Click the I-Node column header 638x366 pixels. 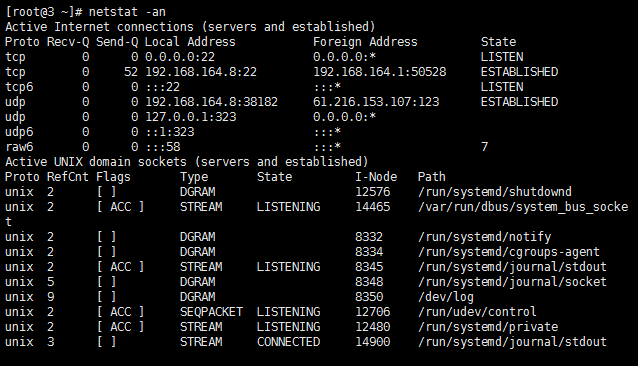[376, 177]
